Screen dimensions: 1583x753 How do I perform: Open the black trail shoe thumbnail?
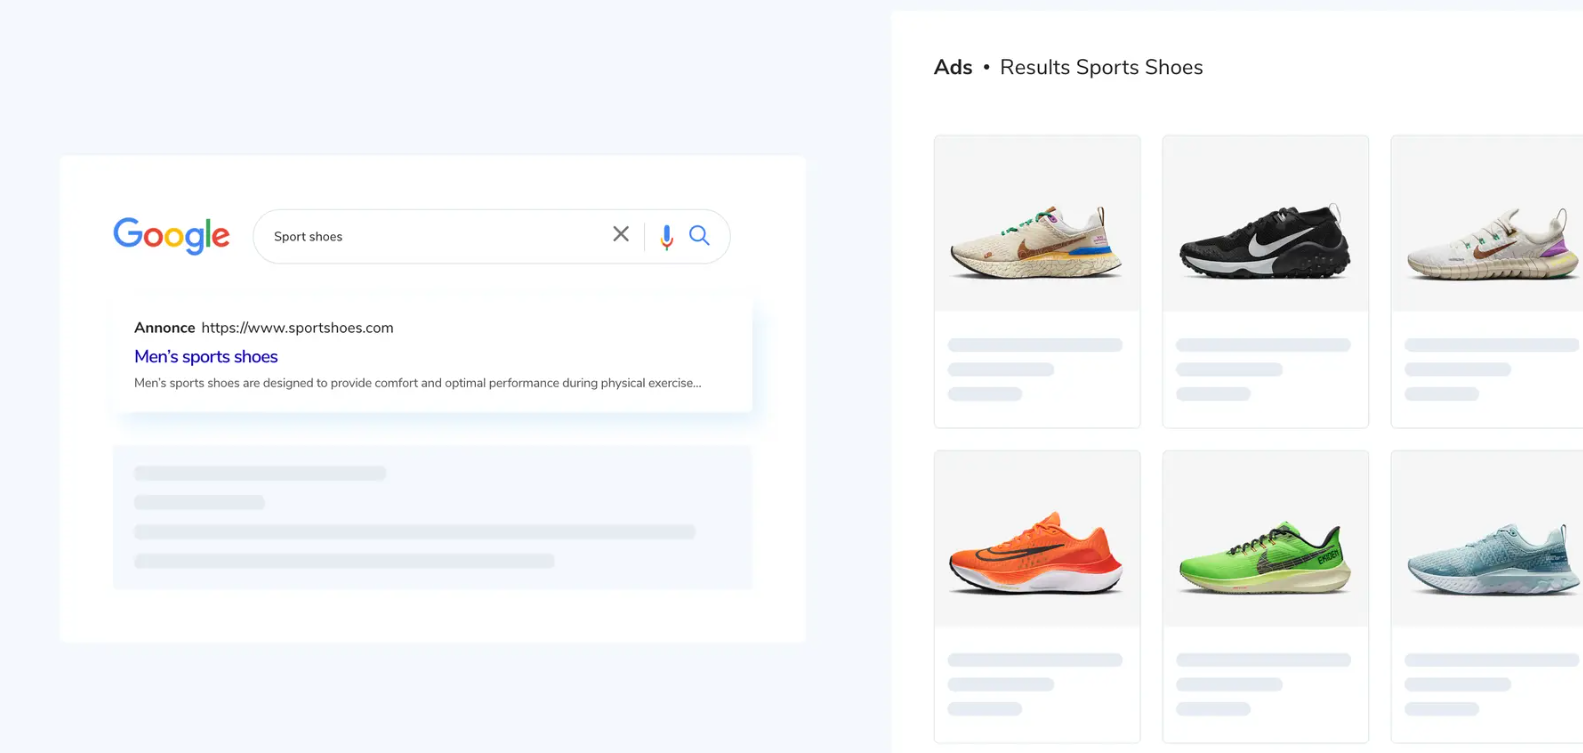[x=1265, y=224]
